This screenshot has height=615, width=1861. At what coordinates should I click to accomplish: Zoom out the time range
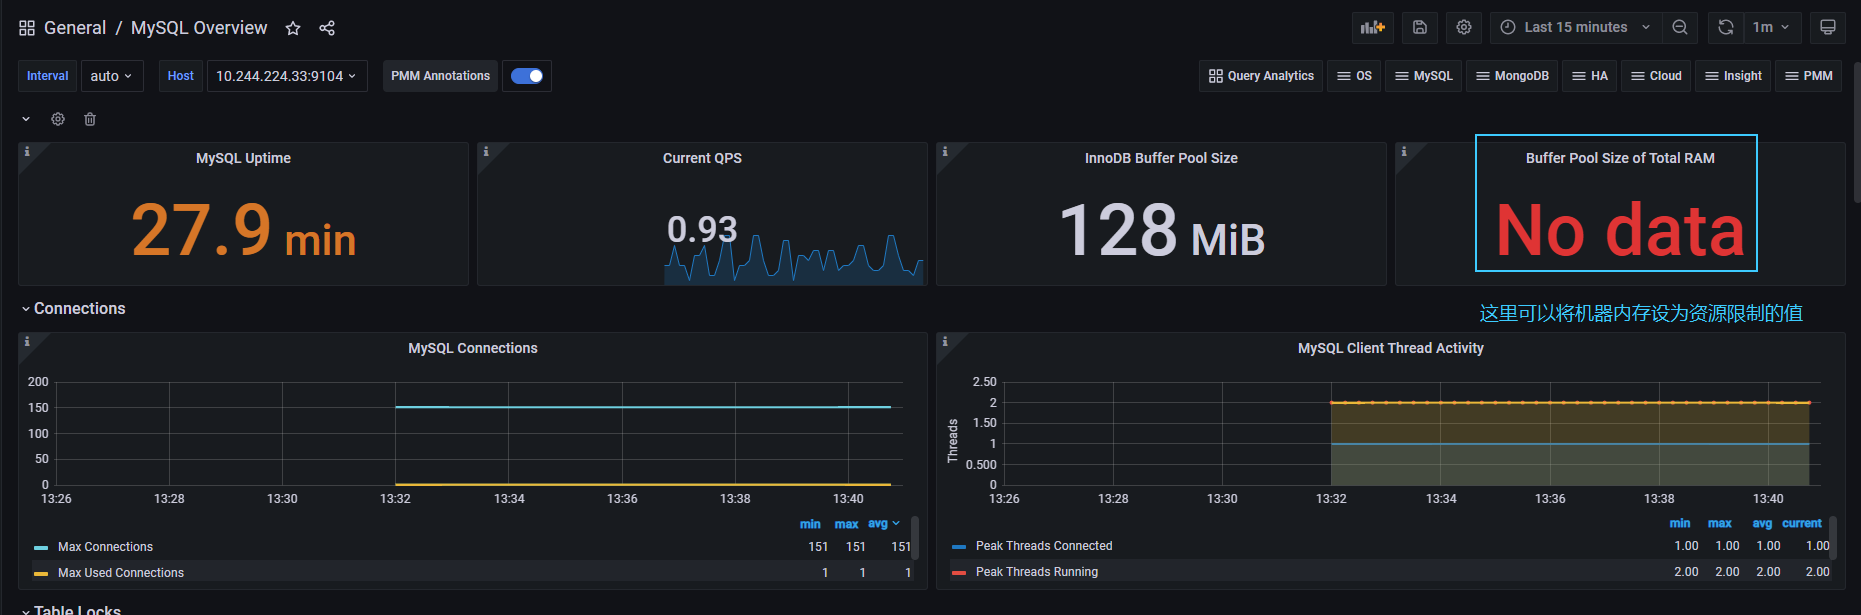coord(1680,27)
